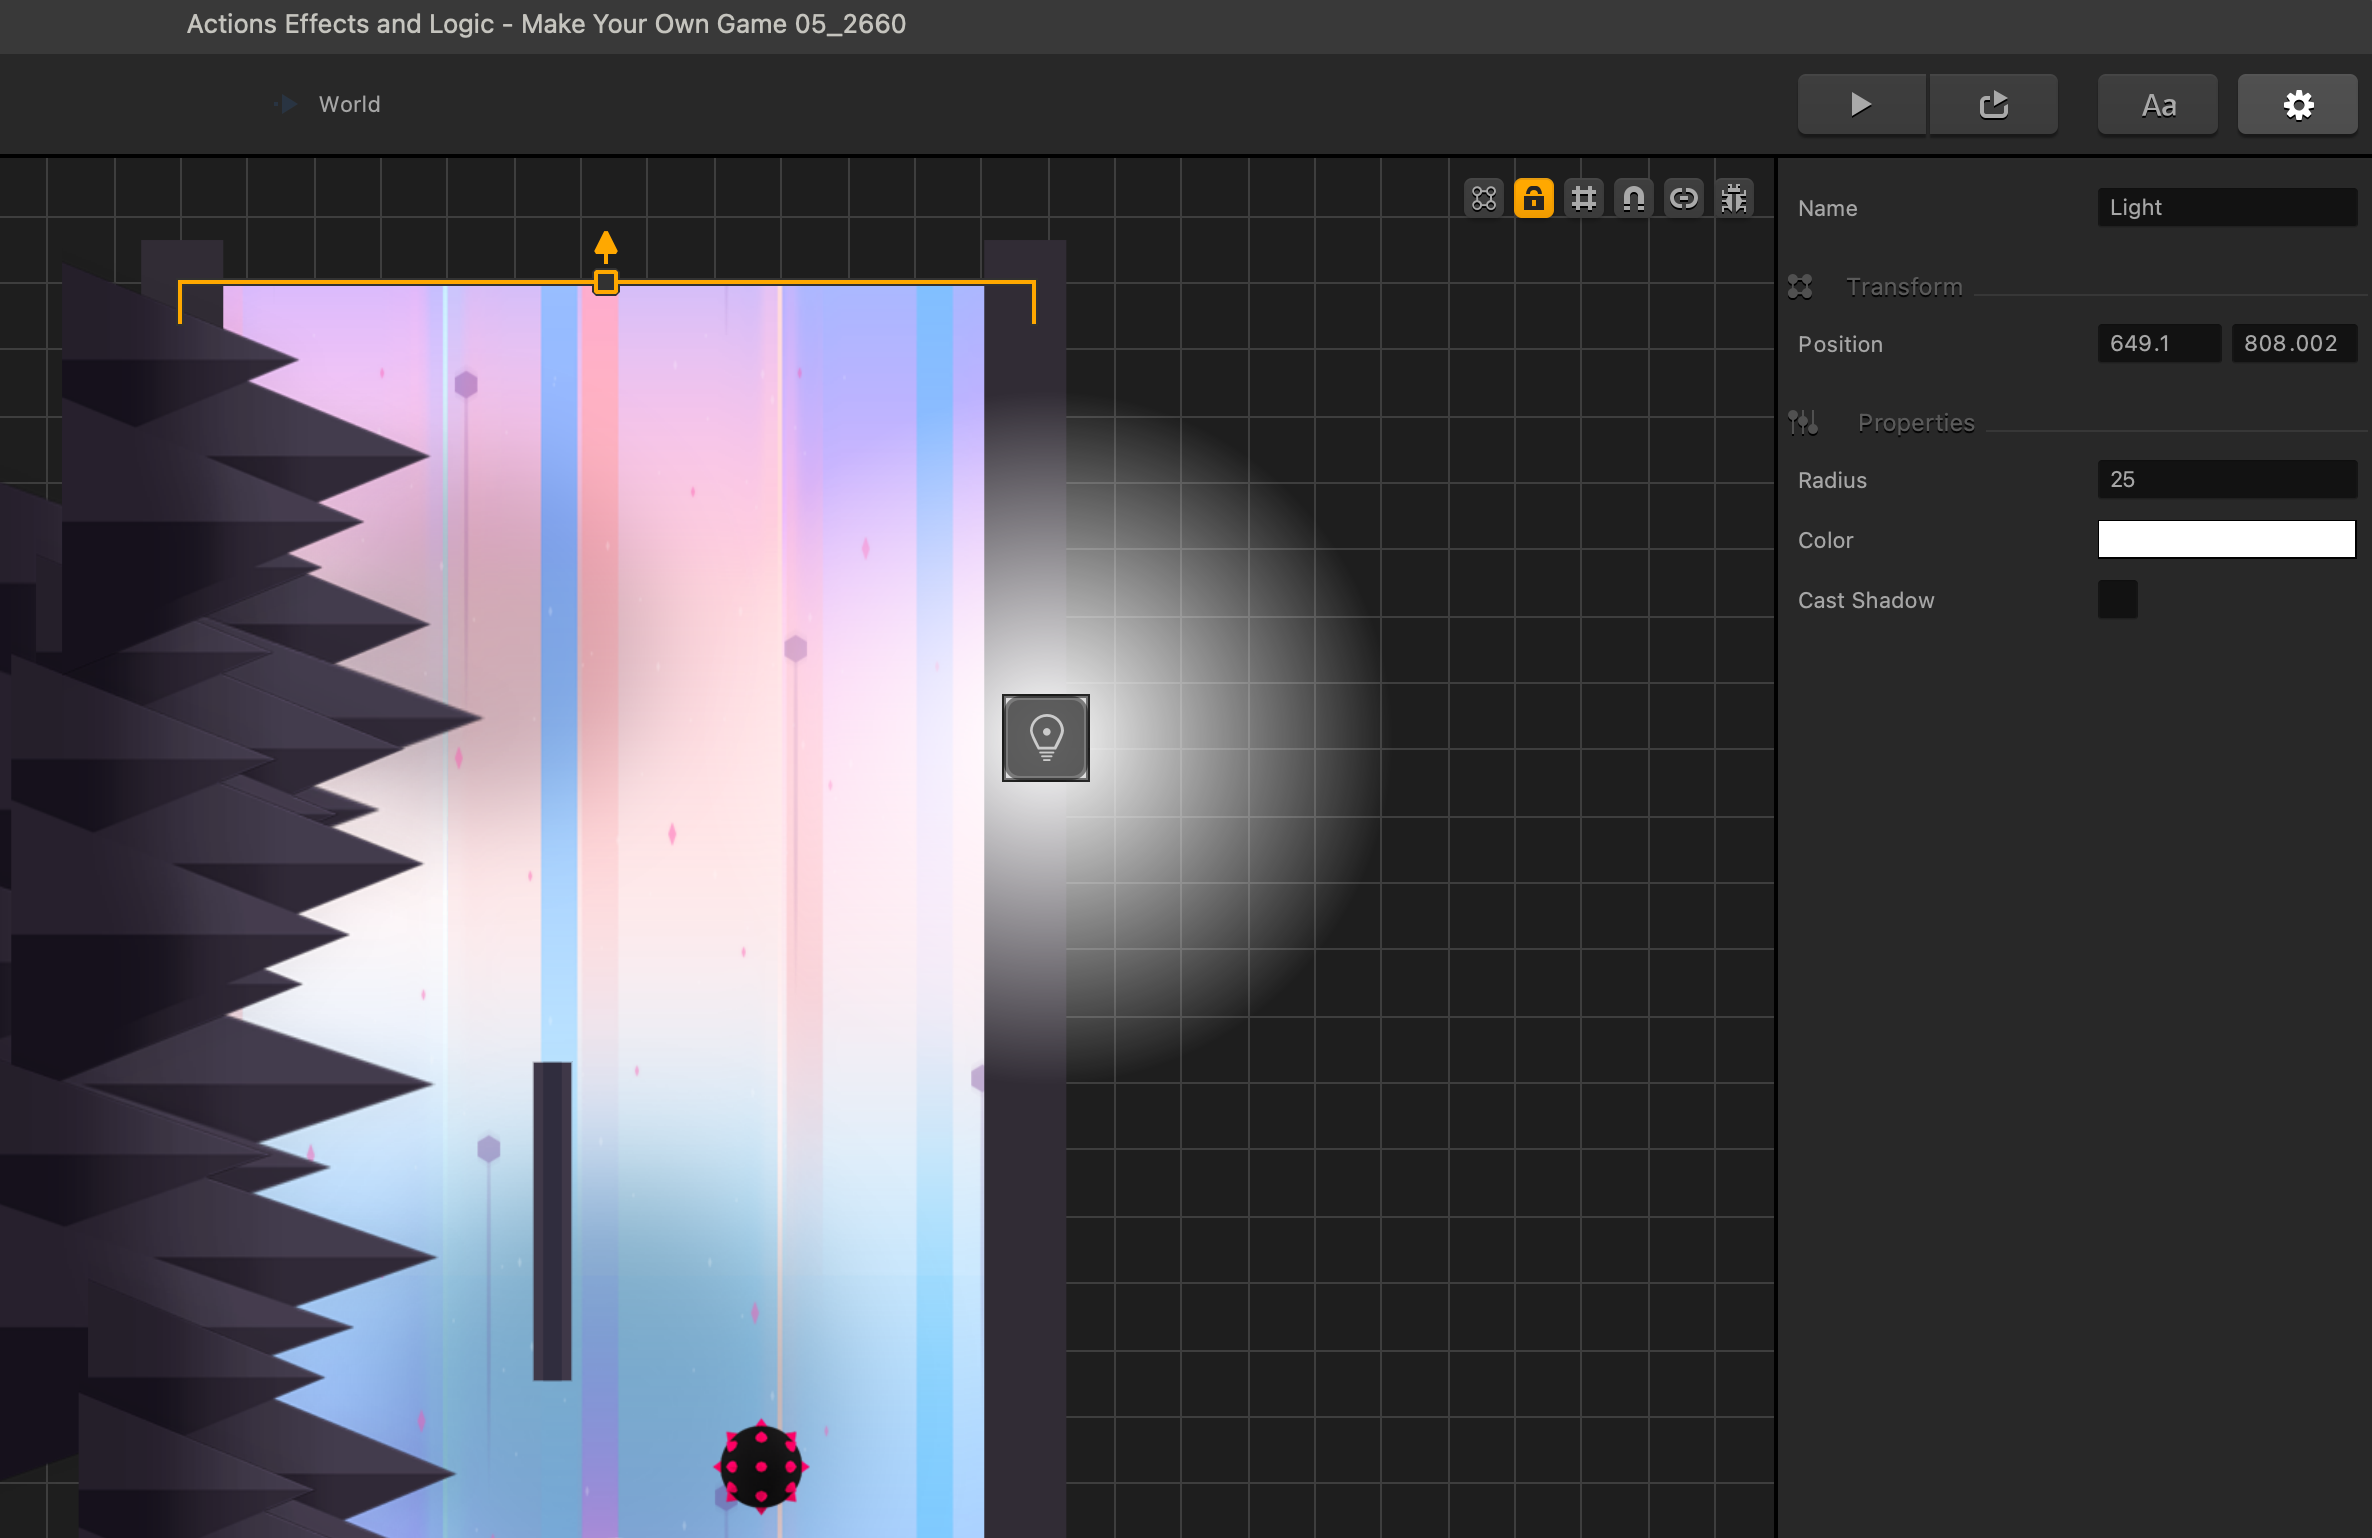The image size is (2372, 1538).
Task: Toggle grid display icon
Action: 1584,198
